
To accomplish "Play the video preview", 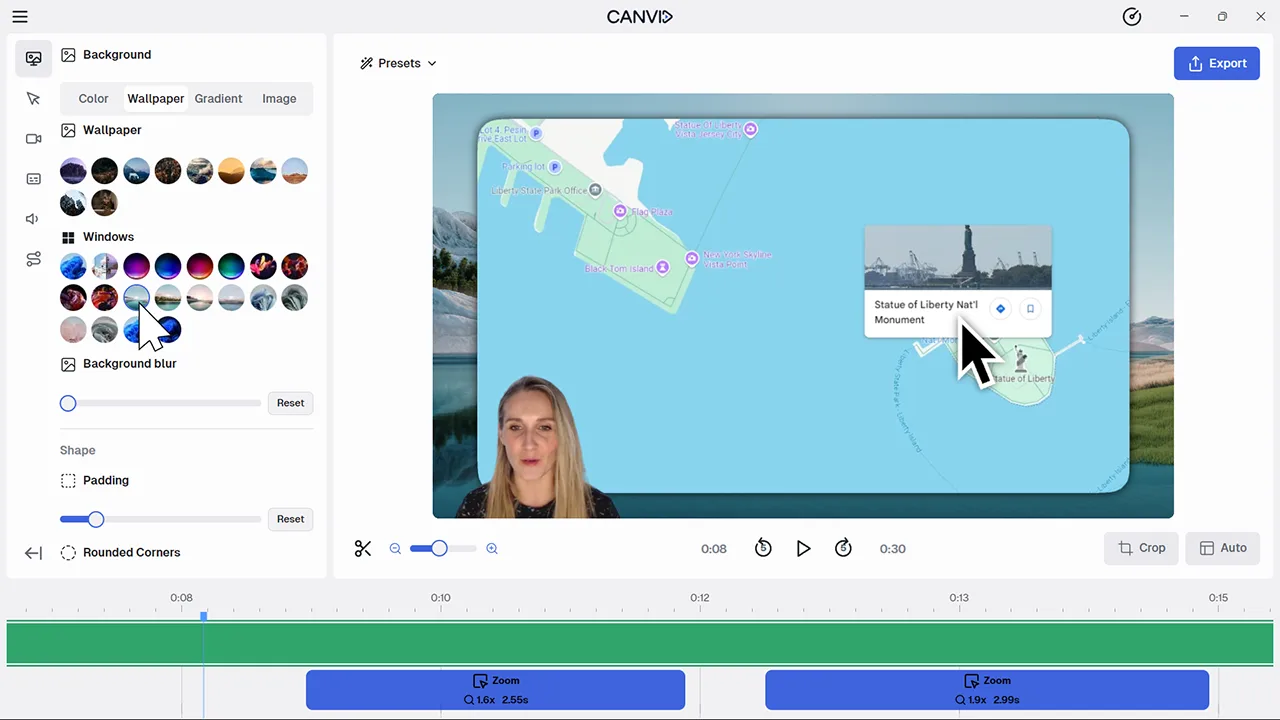I will [x=803, y=548].
